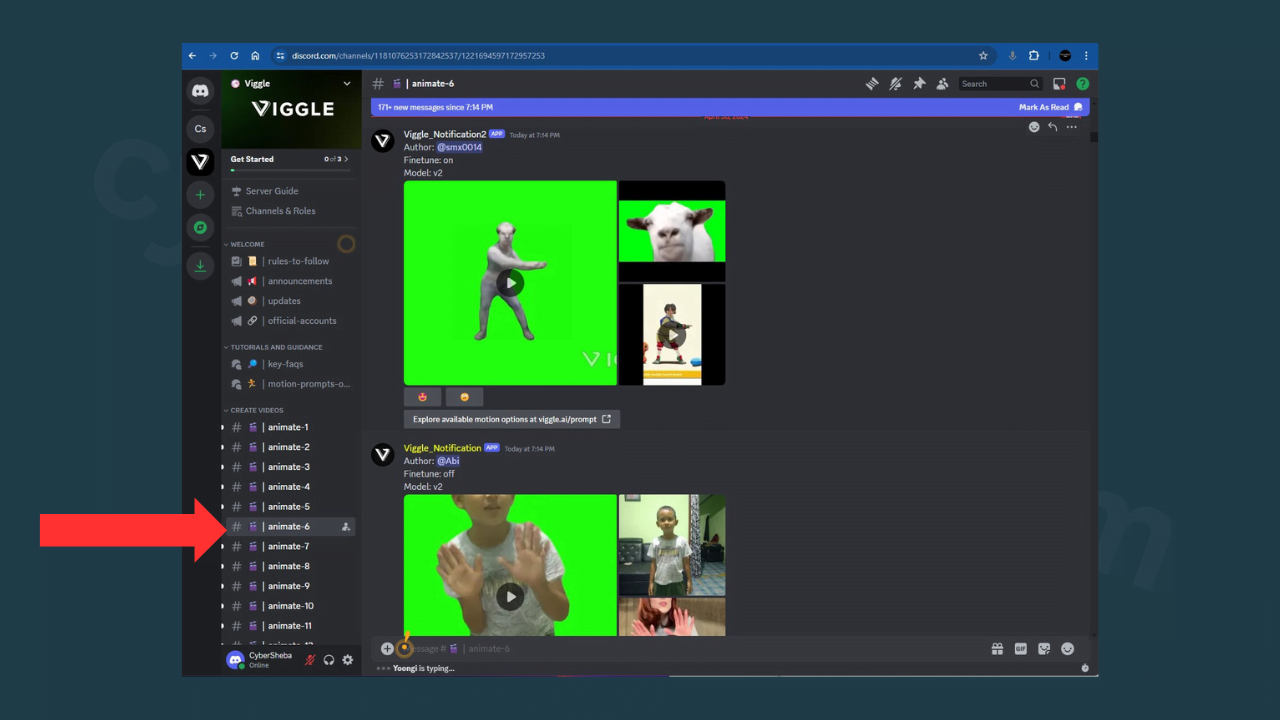Click Download Apps icon in server rail
Viewport: 1280px width, 720px height.
click(200, 265)
